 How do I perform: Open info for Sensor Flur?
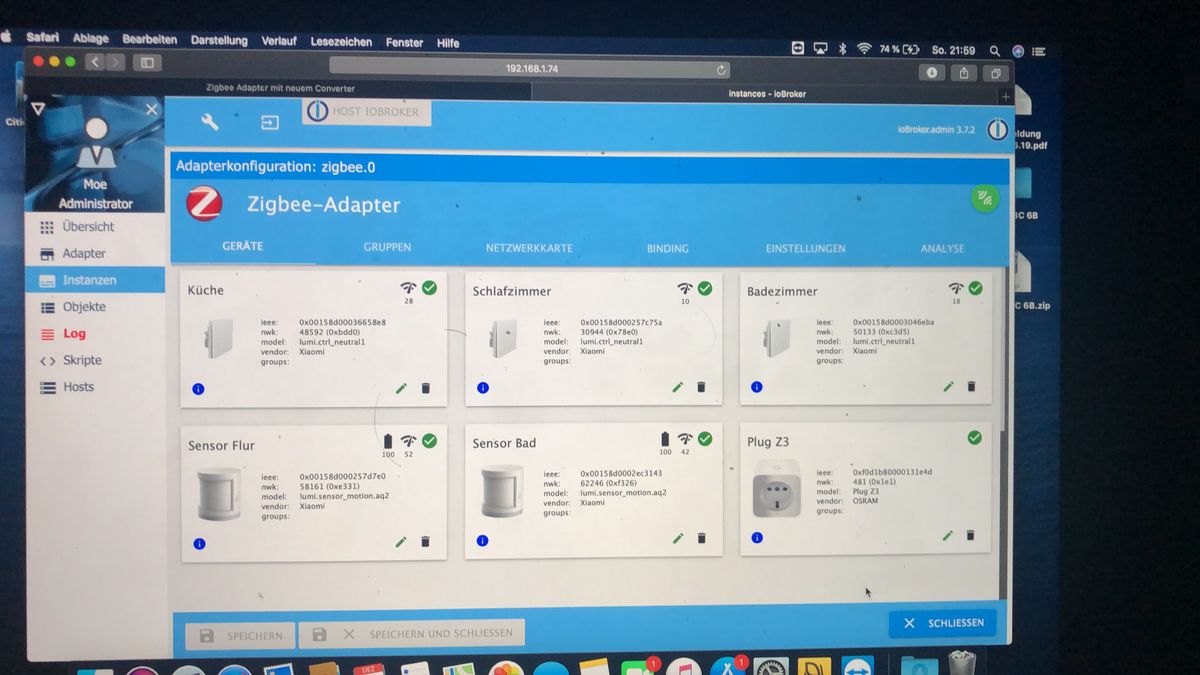(198, 543)
